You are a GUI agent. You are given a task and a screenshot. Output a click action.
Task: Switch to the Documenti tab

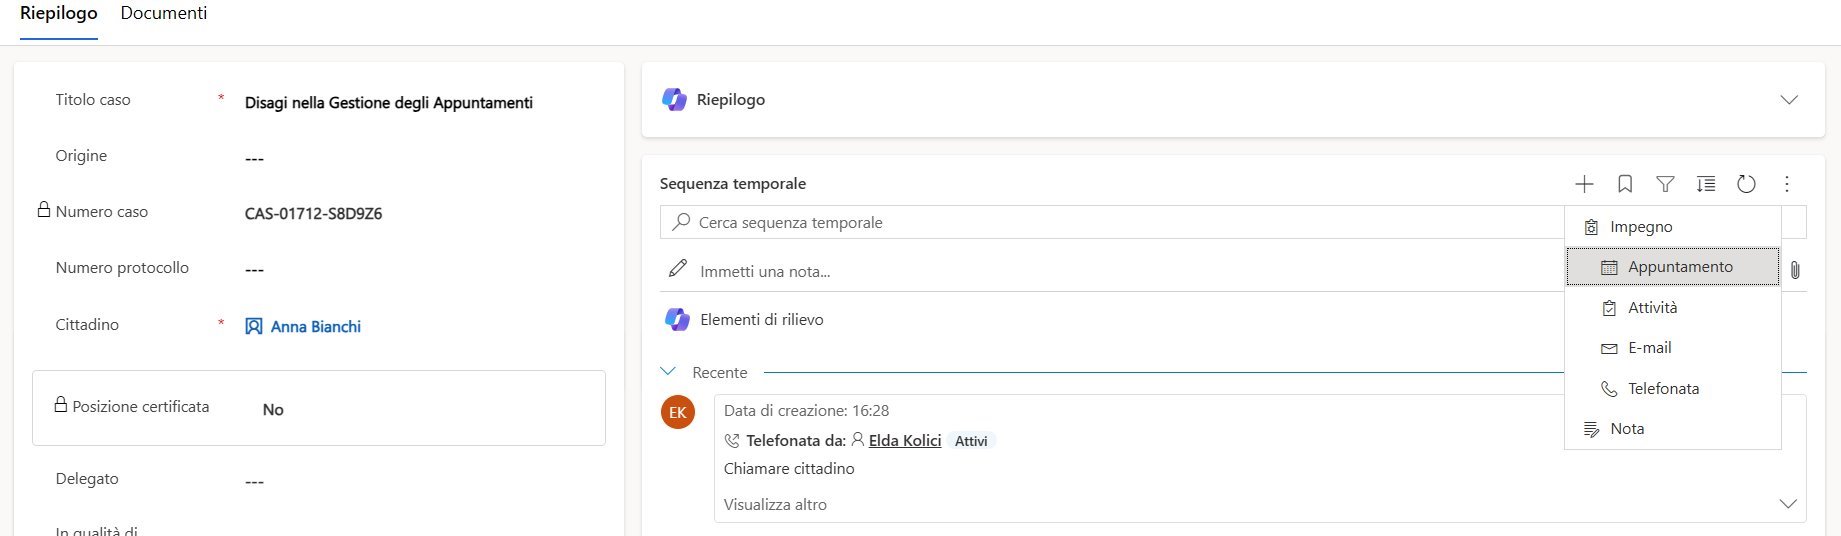[164, 13]
